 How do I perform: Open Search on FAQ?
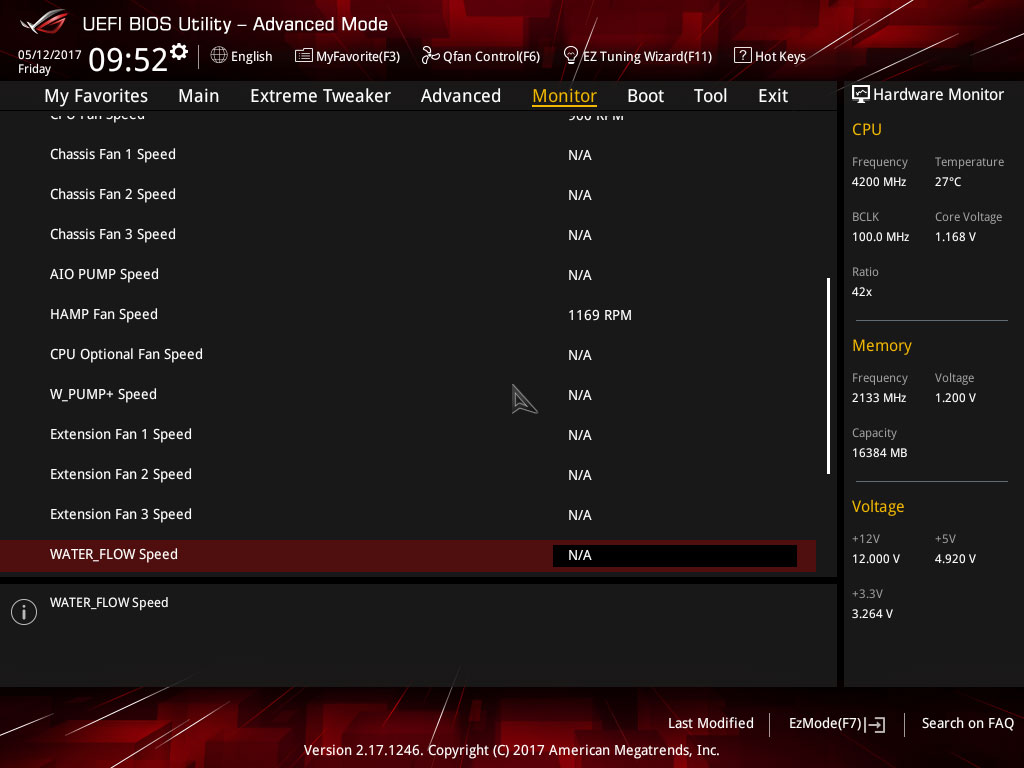[x=968, y=723]
